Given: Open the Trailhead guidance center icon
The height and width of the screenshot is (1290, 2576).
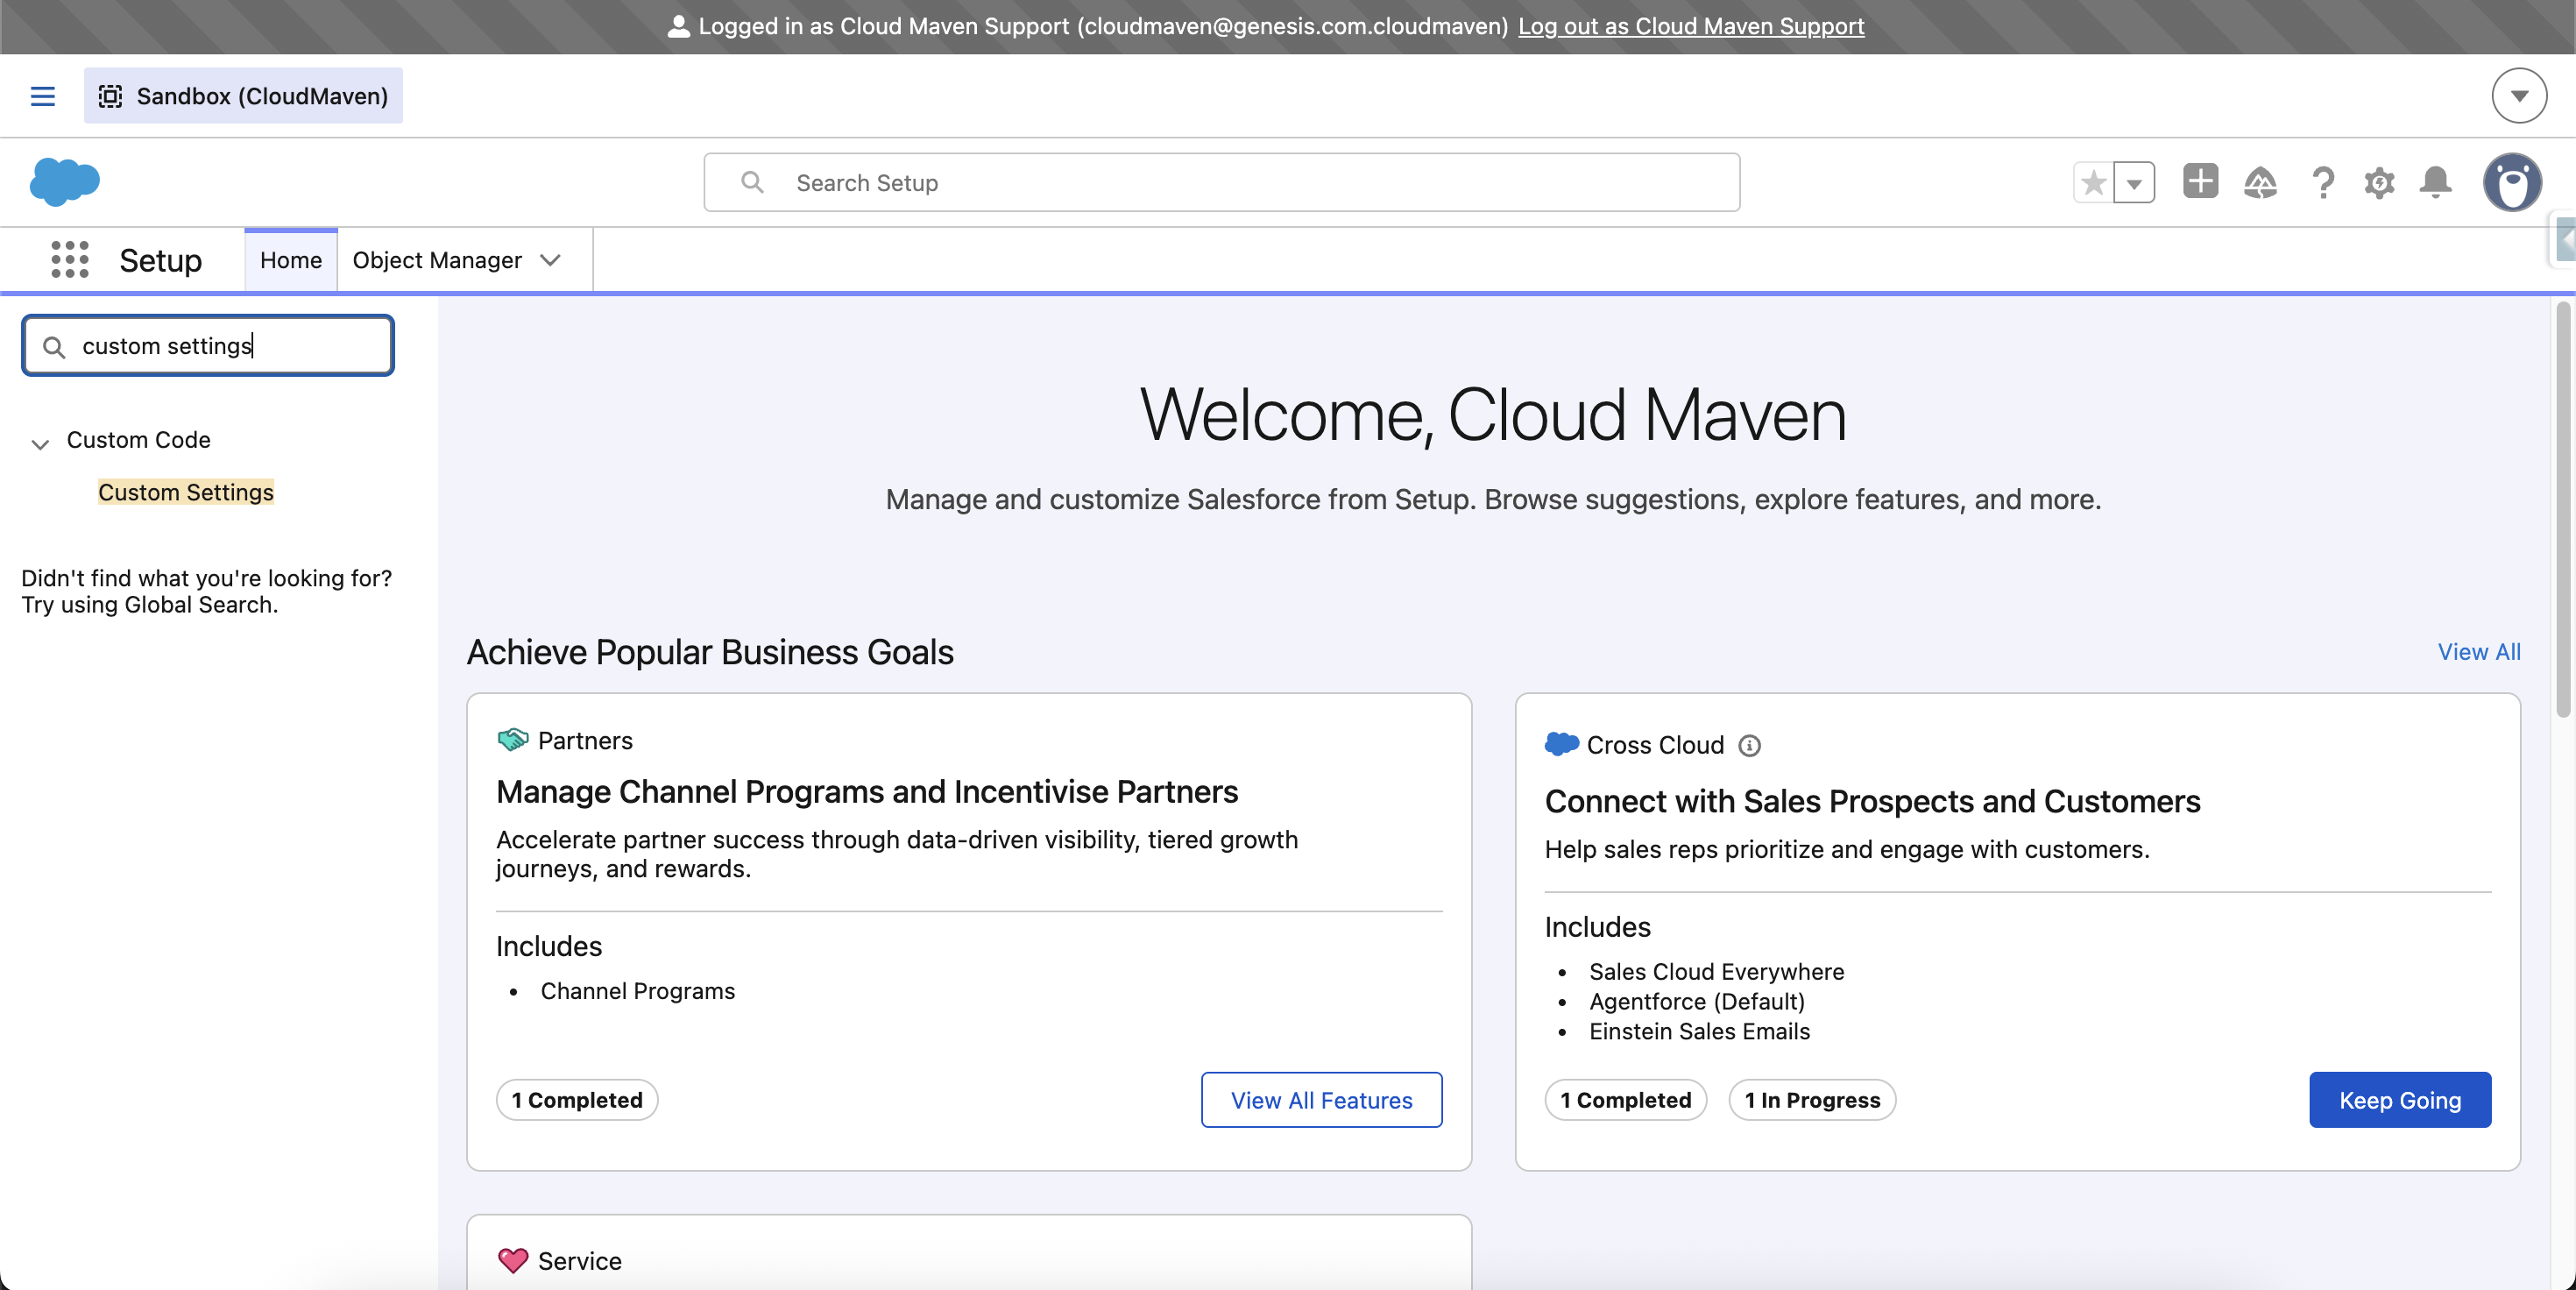Looking at the screenshot, I should point(2260,182).
